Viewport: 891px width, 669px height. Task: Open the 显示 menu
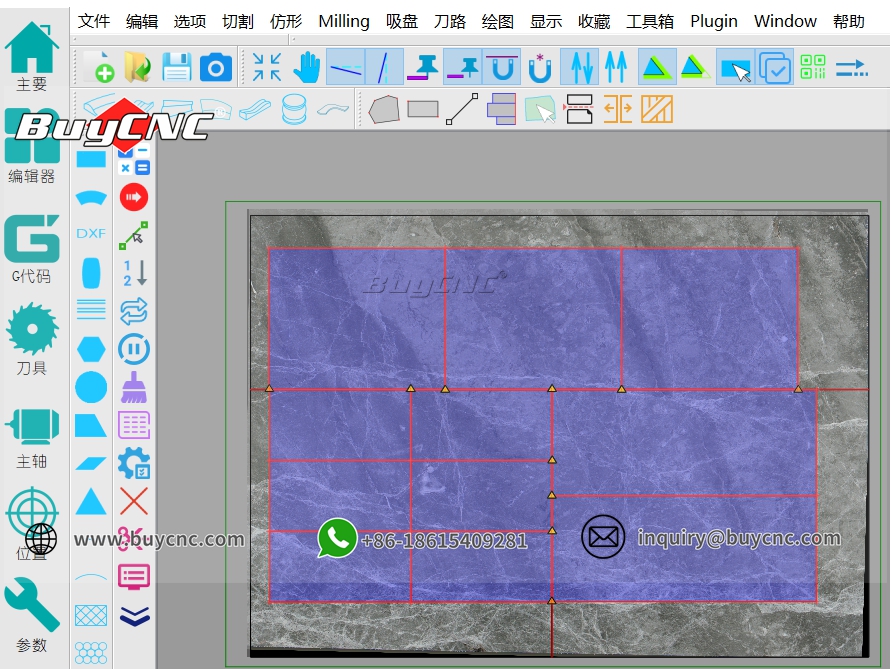546,21
